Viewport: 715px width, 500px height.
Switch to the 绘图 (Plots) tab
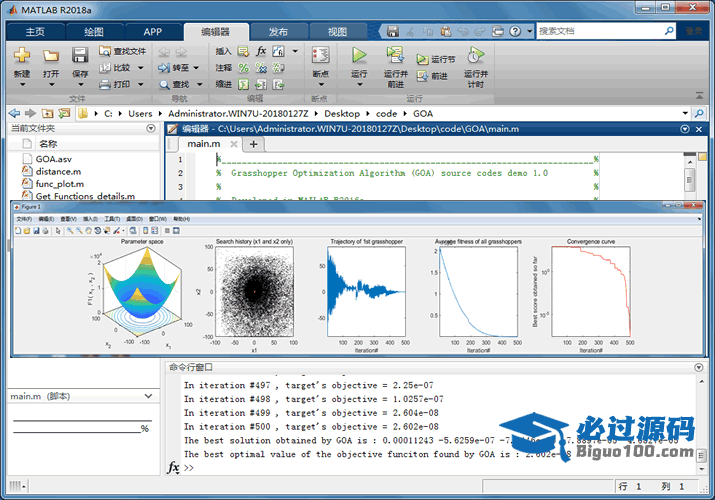pos(94,32)
